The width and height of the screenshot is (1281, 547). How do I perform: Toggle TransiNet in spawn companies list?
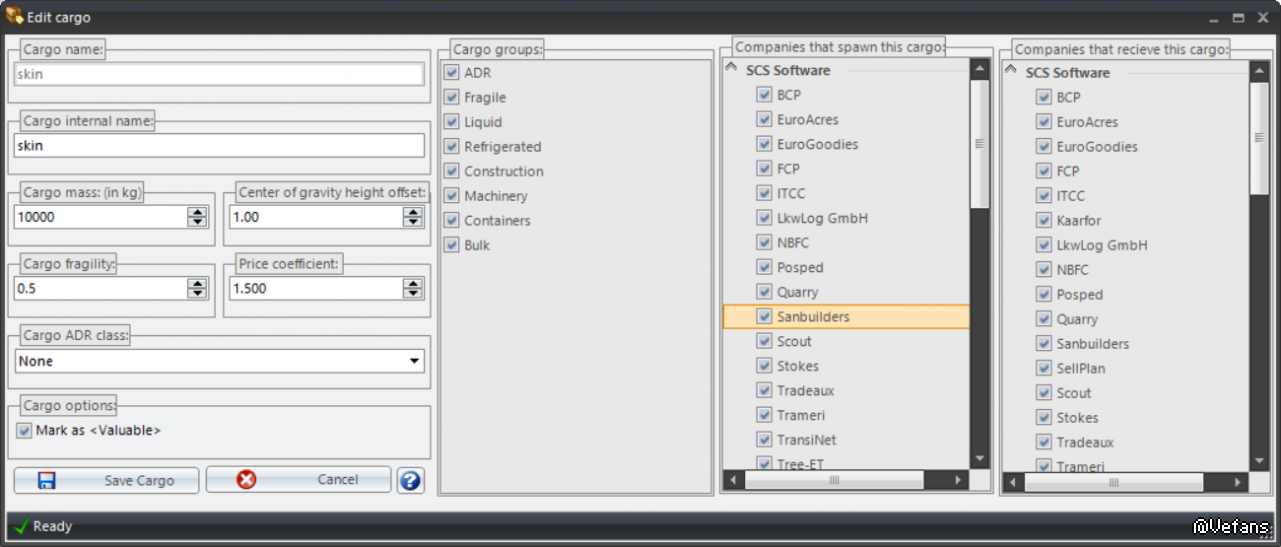pos(764,440)
